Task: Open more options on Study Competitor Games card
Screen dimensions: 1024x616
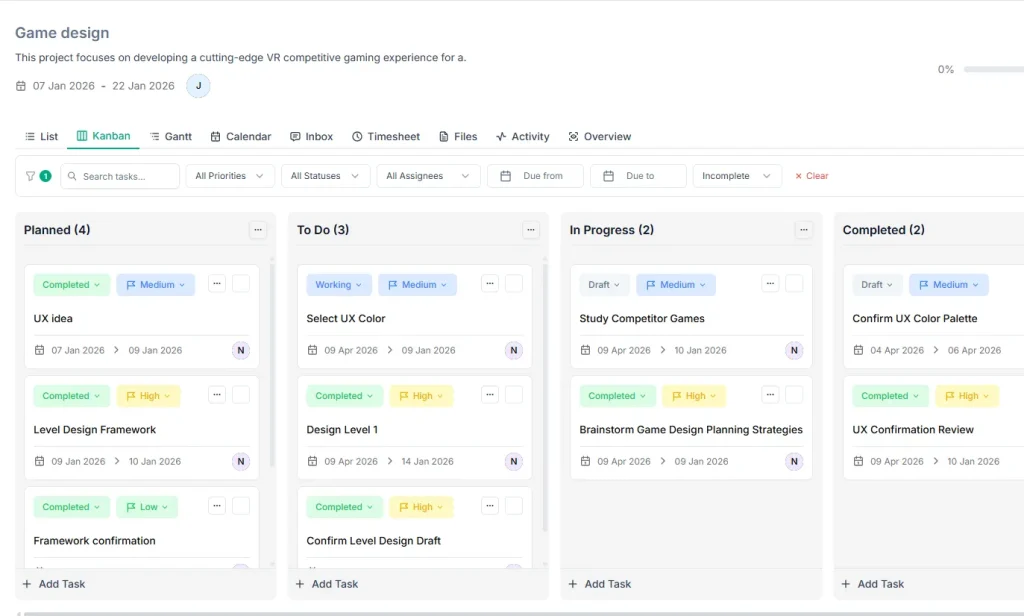Action: [770, 284]
